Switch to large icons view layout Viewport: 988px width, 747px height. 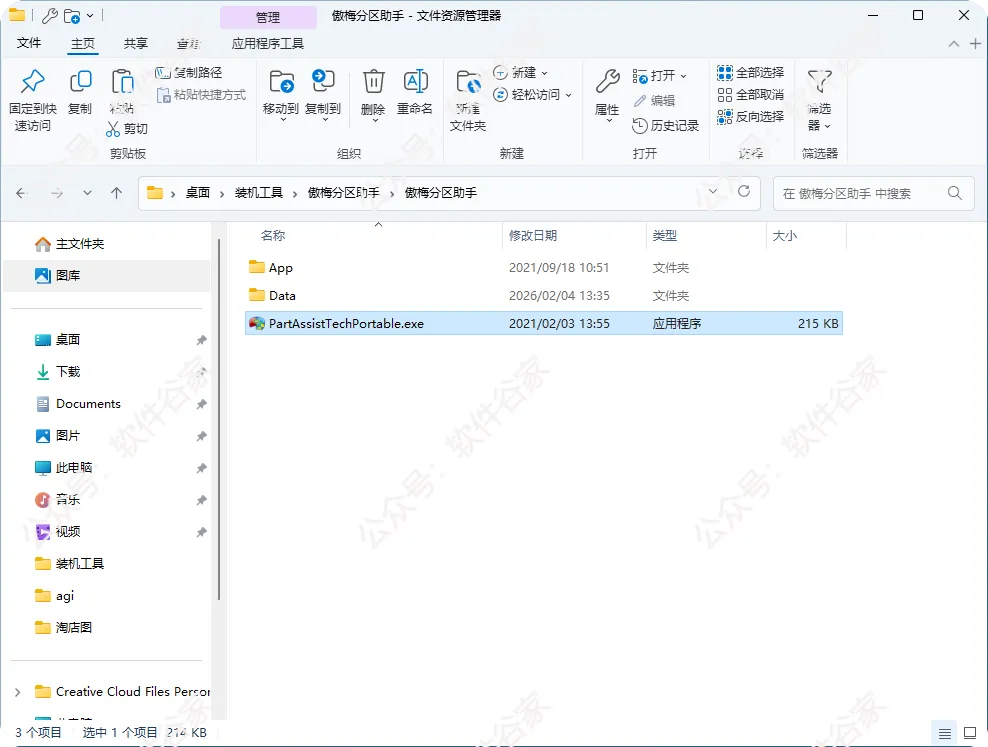pos(970,733)
